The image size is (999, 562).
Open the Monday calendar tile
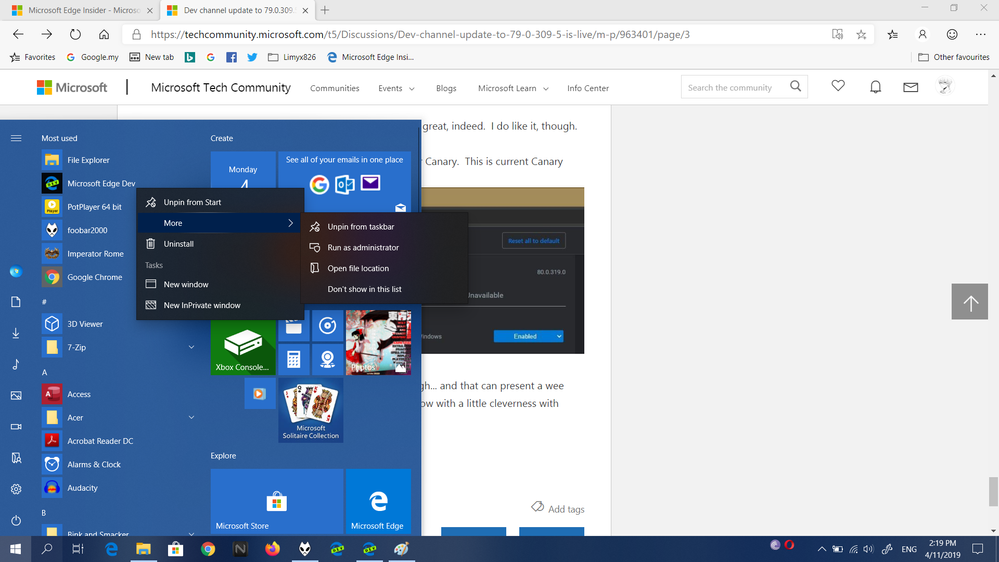click(243, 171)
